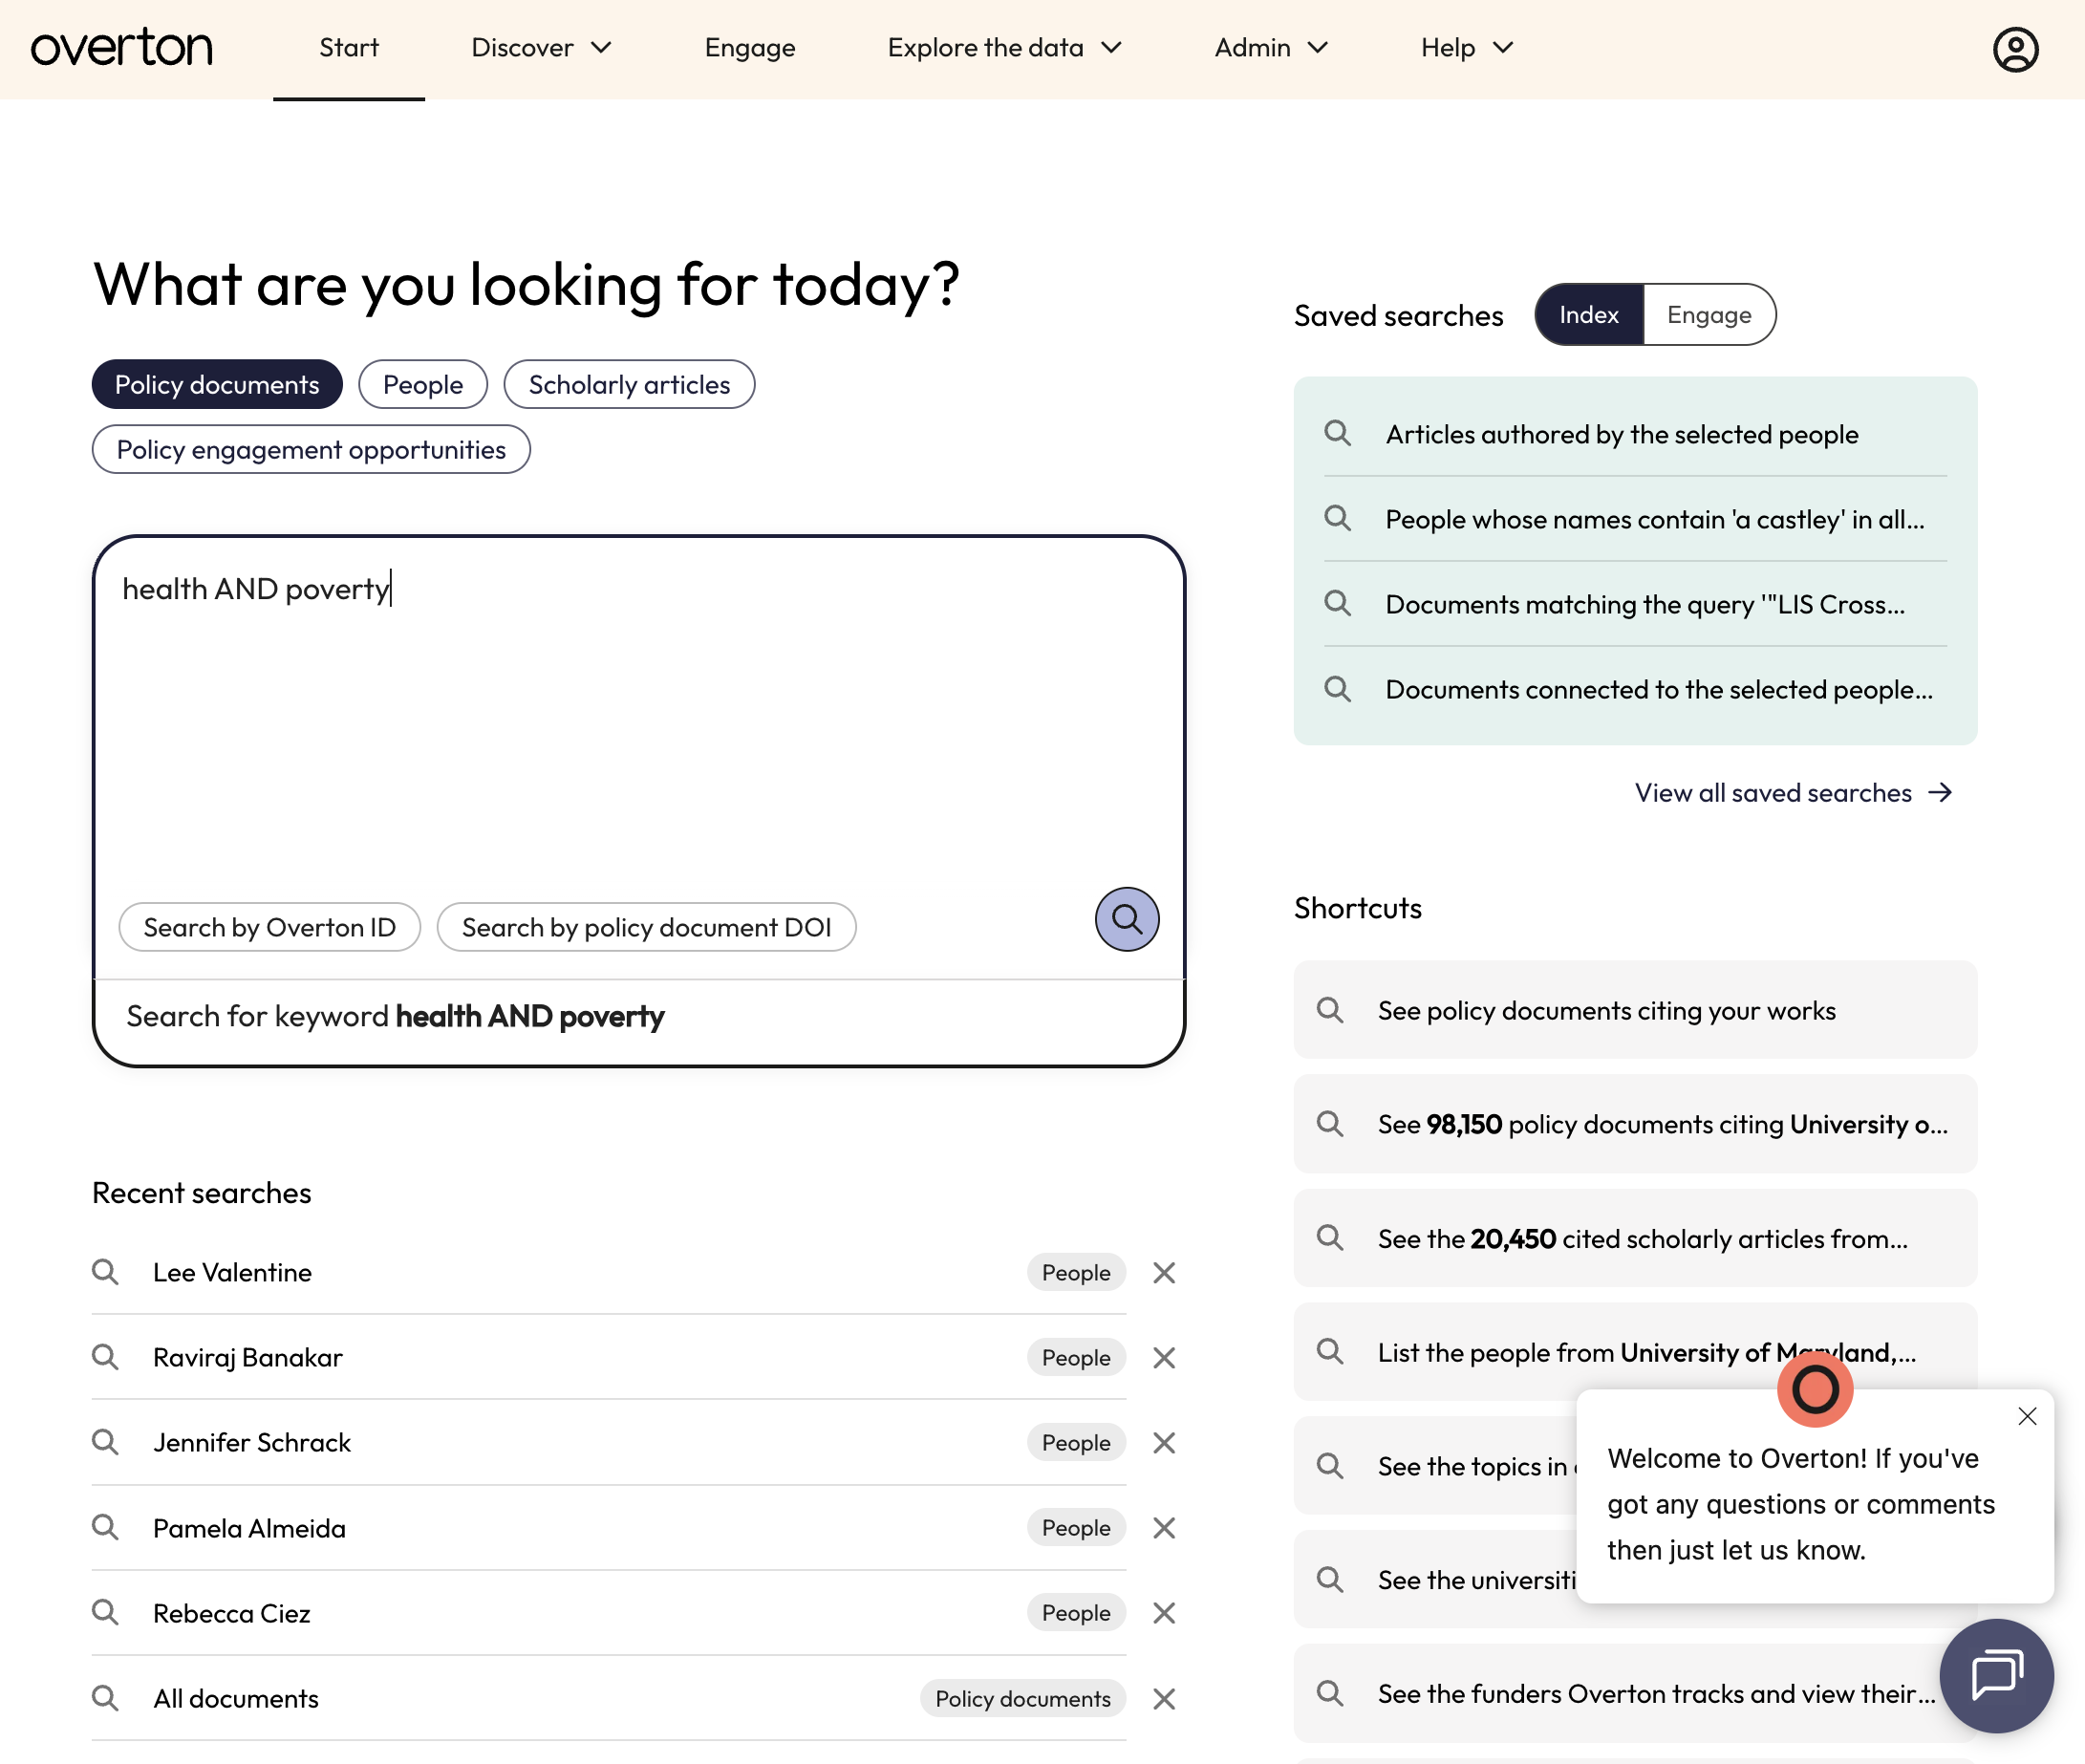Open shortcut See the 20,450 cited scholarly articles
This screenshot has height=1764, width=2085.
tap(1635, 1238)
